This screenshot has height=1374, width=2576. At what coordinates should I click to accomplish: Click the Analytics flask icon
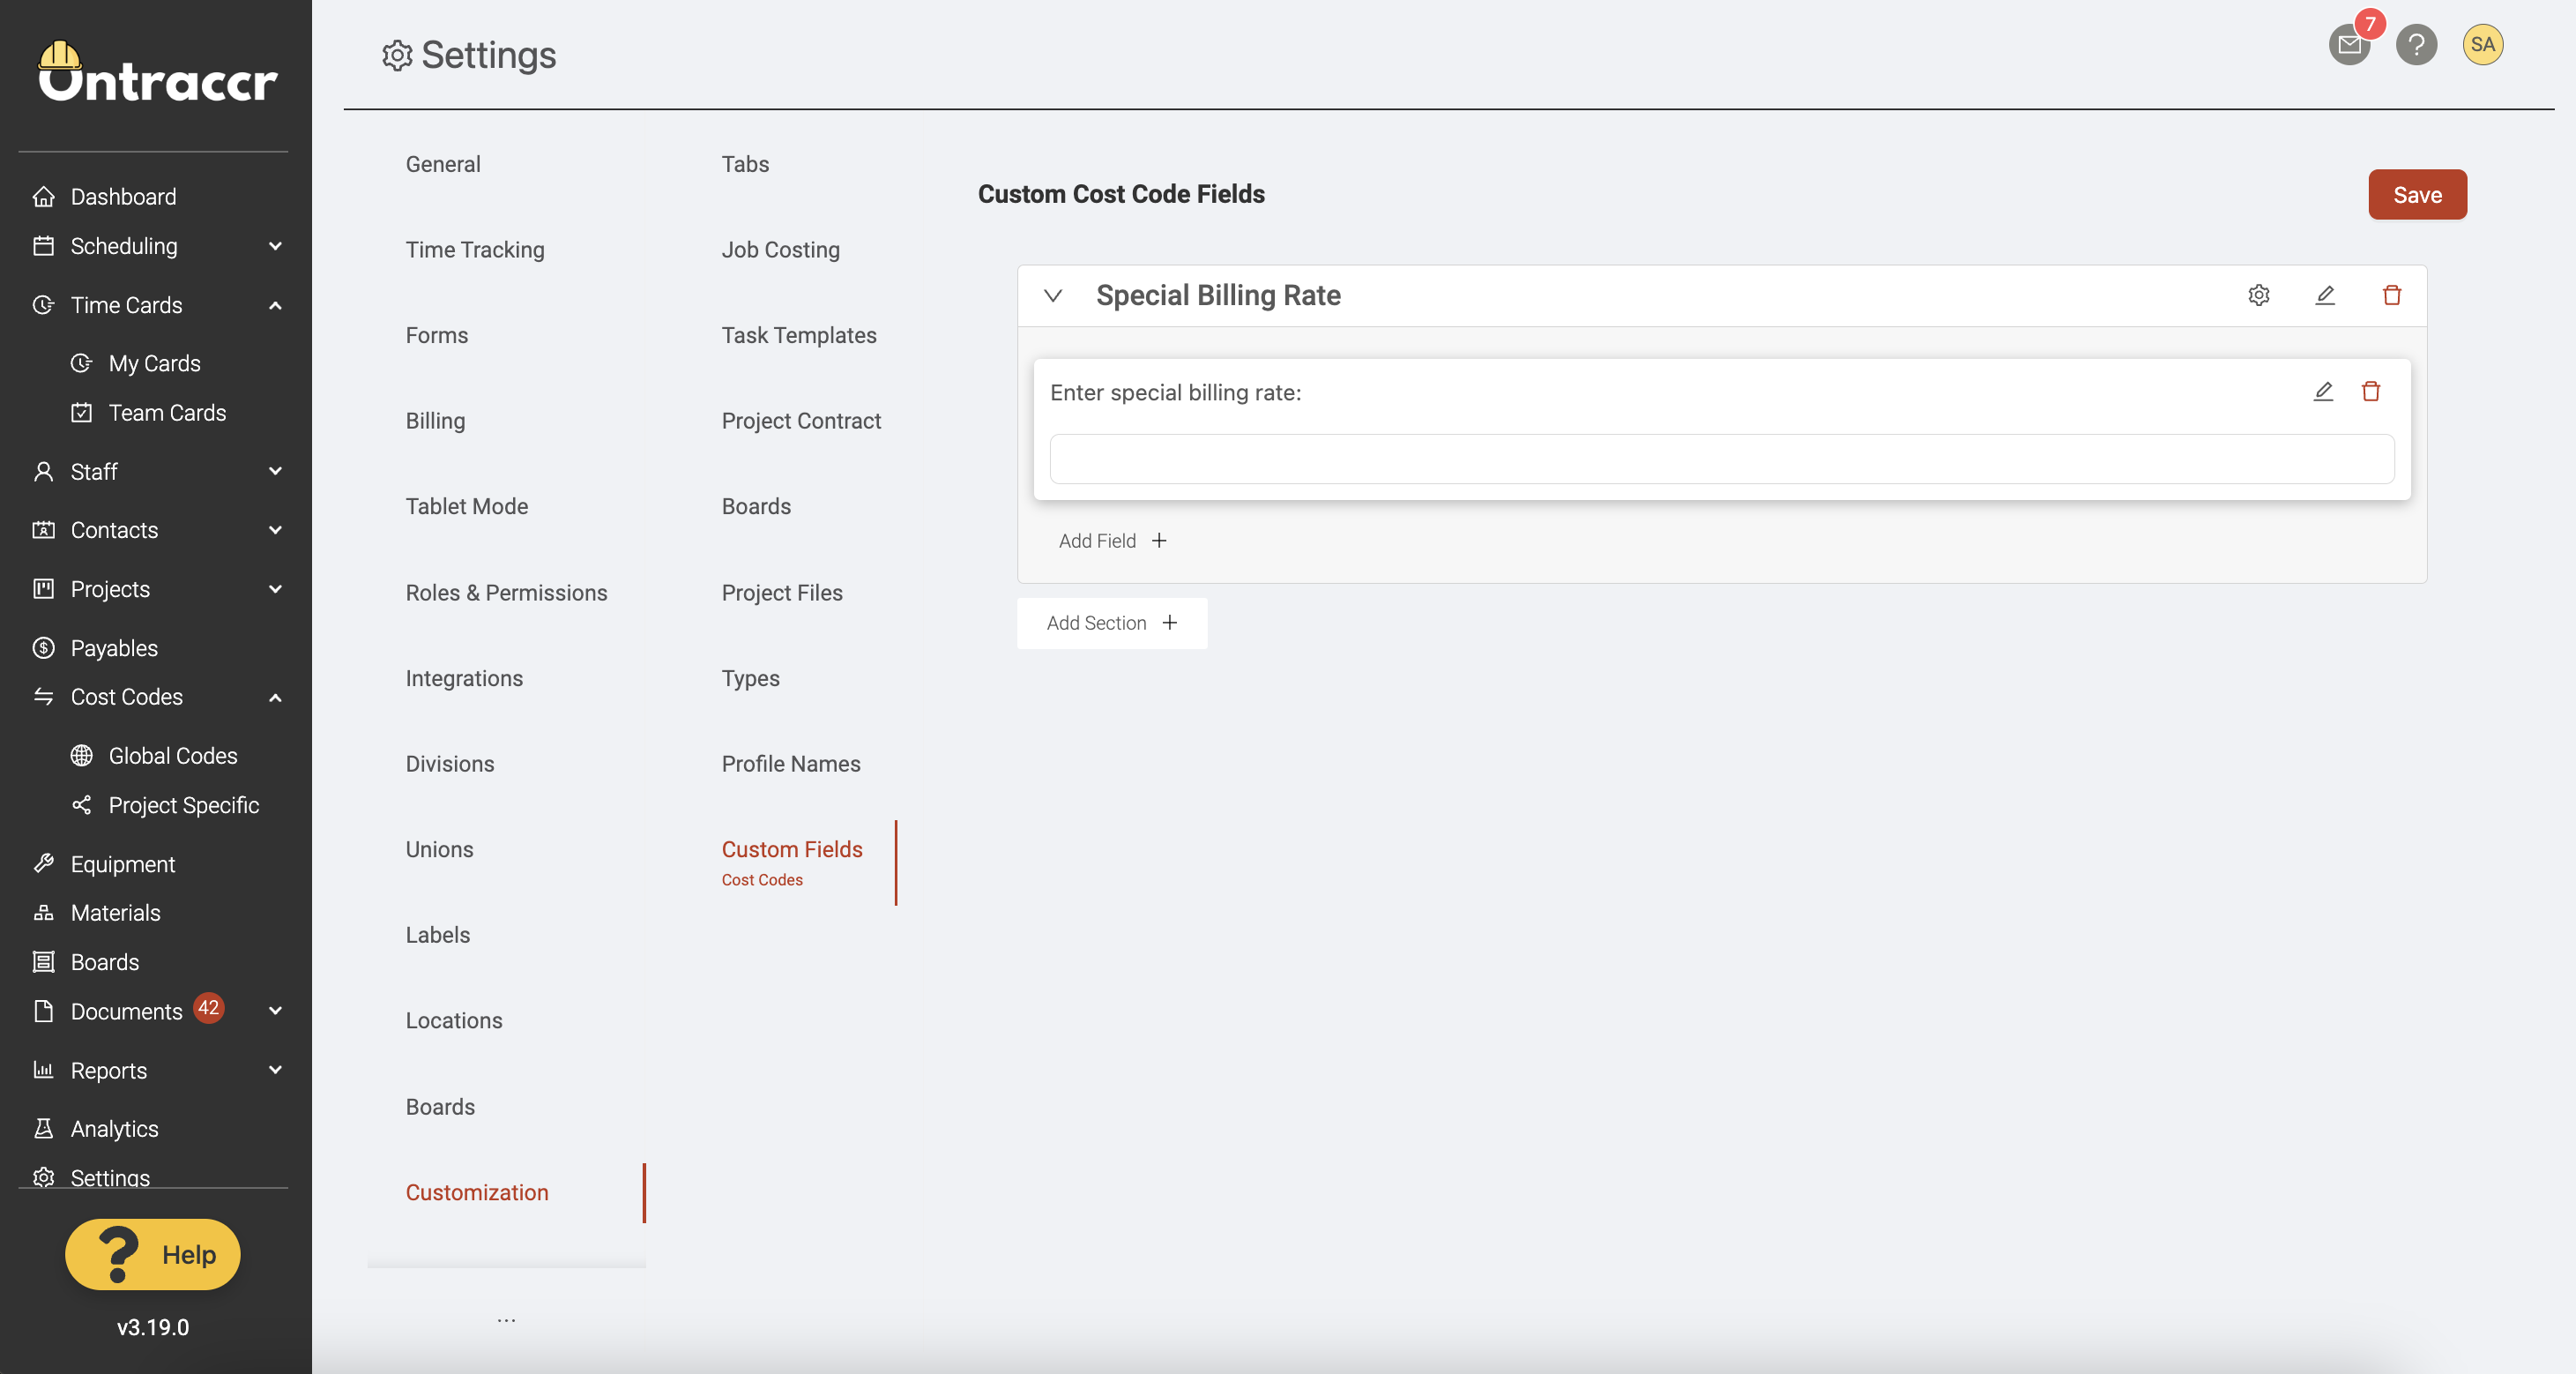[x=43, y=1129]
